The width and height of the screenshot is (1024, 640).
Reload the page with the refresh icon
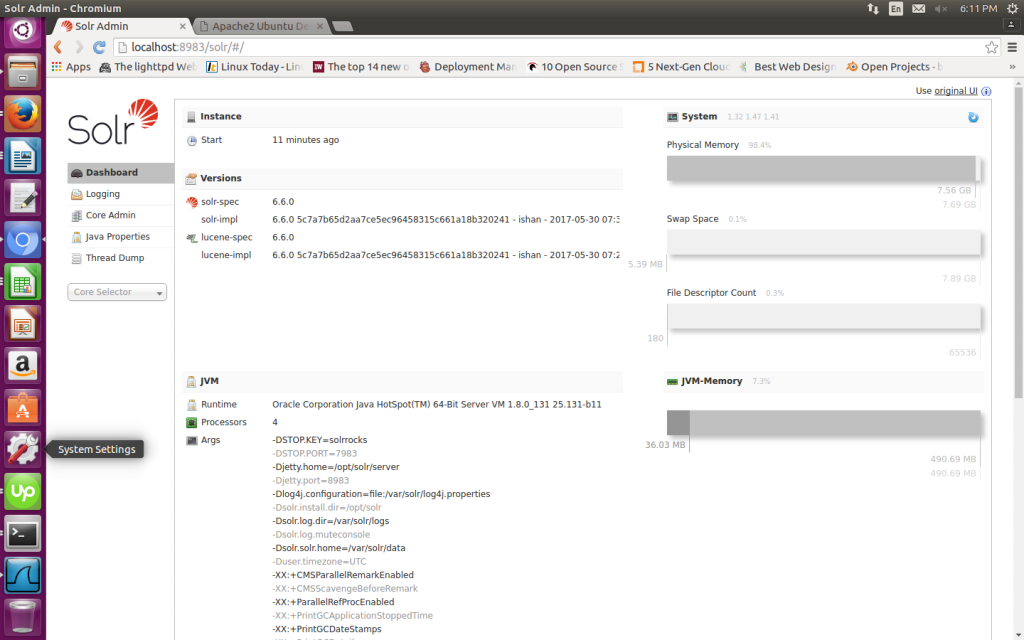pyautogui.click(x=99, y=47)
